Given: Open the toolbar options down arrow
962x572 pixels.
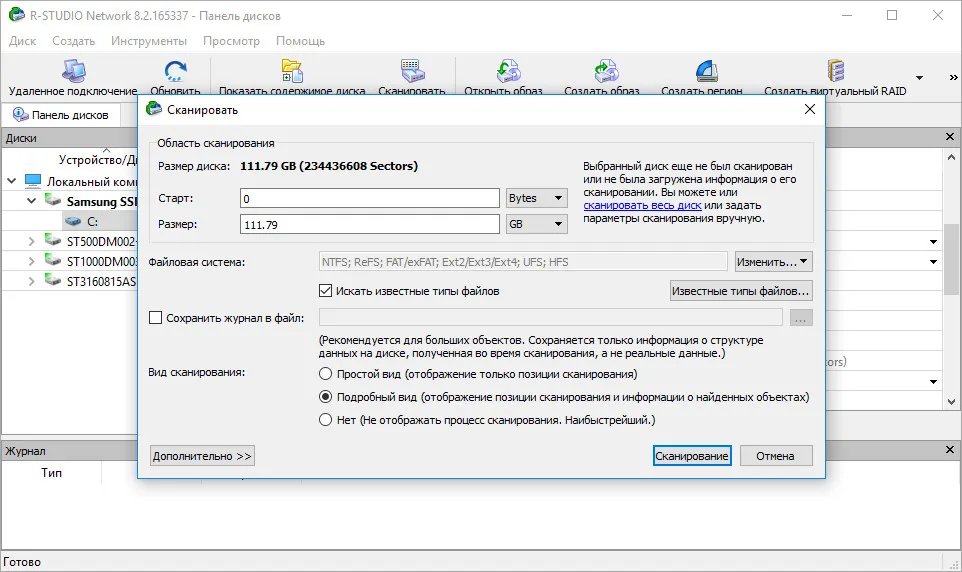Looking at the screenshot, I should [919, 78].
